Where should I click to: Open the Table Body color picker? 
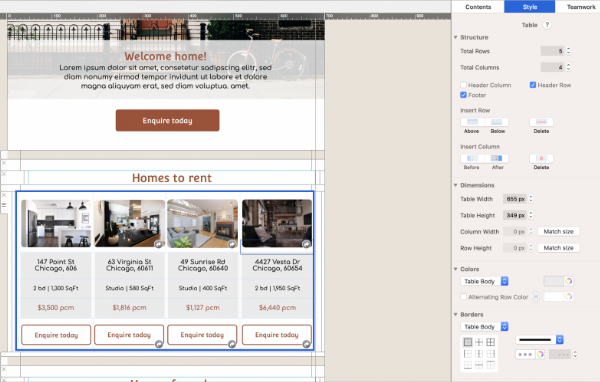pyautogui.click(x=568, y=281)
